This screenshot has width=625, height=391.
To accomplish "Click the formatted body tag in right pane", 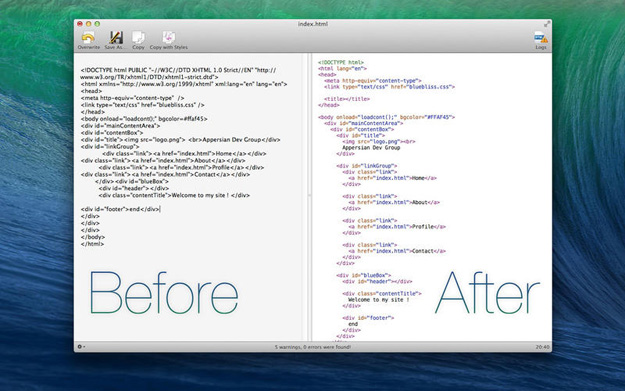I will click(x=386, y=117).
